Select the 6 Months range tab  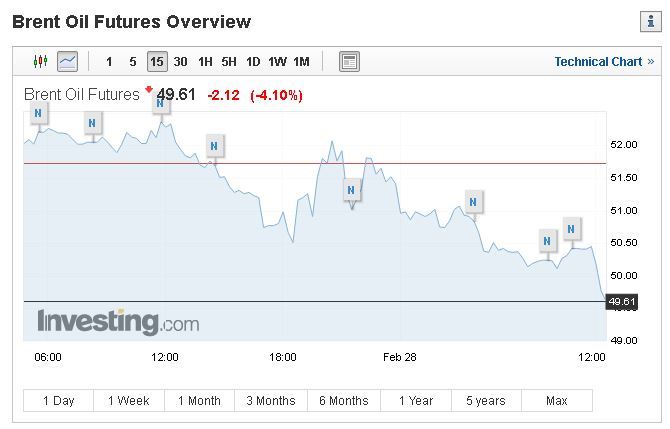tap(344, 401)
